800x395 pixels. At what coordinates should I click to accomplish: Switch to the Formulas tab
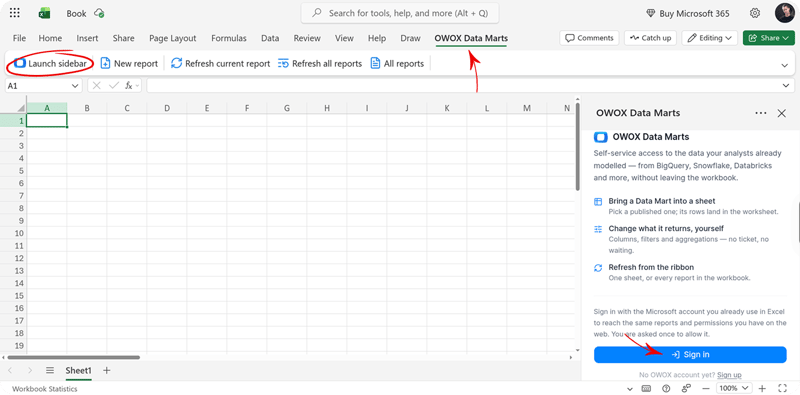point(229,38)
